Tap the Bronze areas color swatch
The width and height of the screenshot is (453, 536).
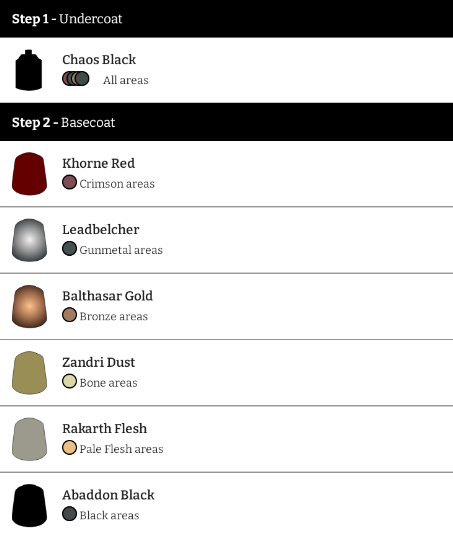tap(69, 315)
